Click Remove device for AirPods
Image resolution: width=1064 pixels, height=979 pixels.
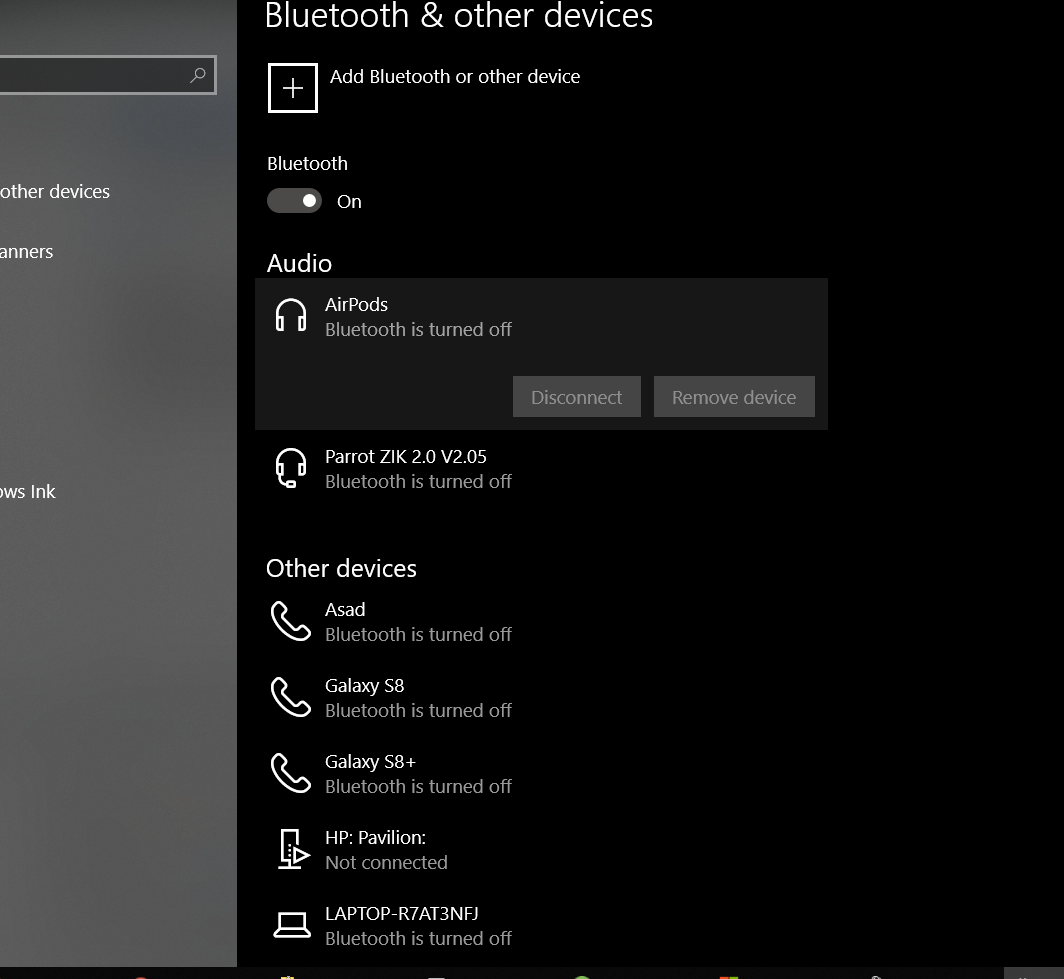pyautogui.click(x=734, y=397)
